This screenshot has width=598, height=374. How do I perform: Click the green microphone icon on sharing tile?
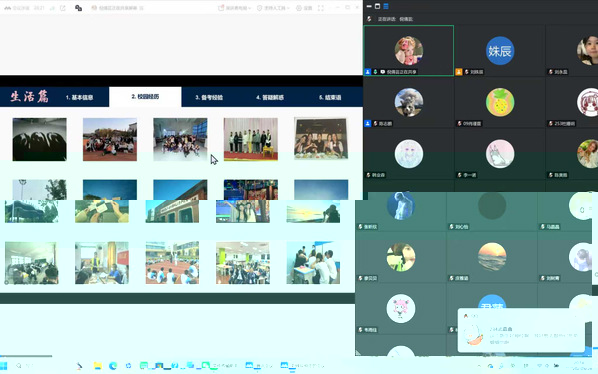coord(376,72)
